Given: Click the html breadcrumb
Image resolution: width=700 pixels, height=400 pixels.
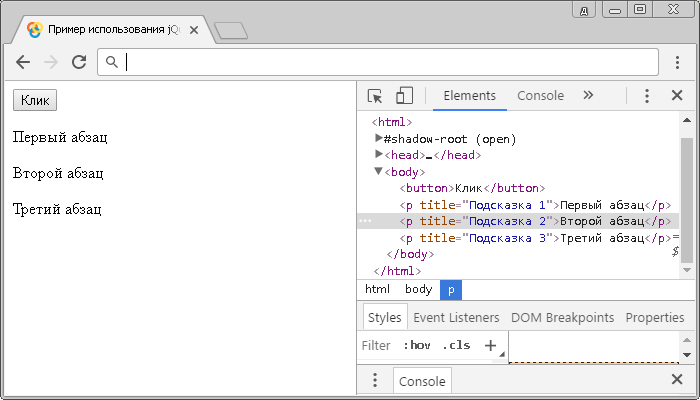Looking at the screenshot, I should (x=377, y=289).
